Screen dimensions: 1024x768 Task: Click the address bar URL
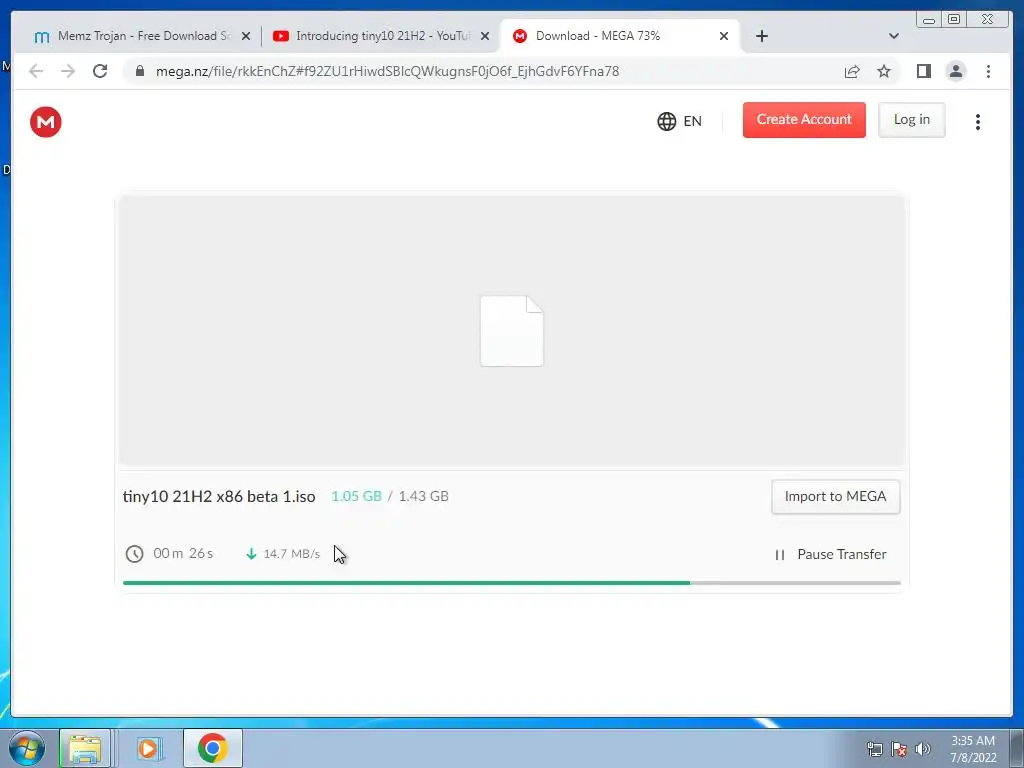[387, 71]
